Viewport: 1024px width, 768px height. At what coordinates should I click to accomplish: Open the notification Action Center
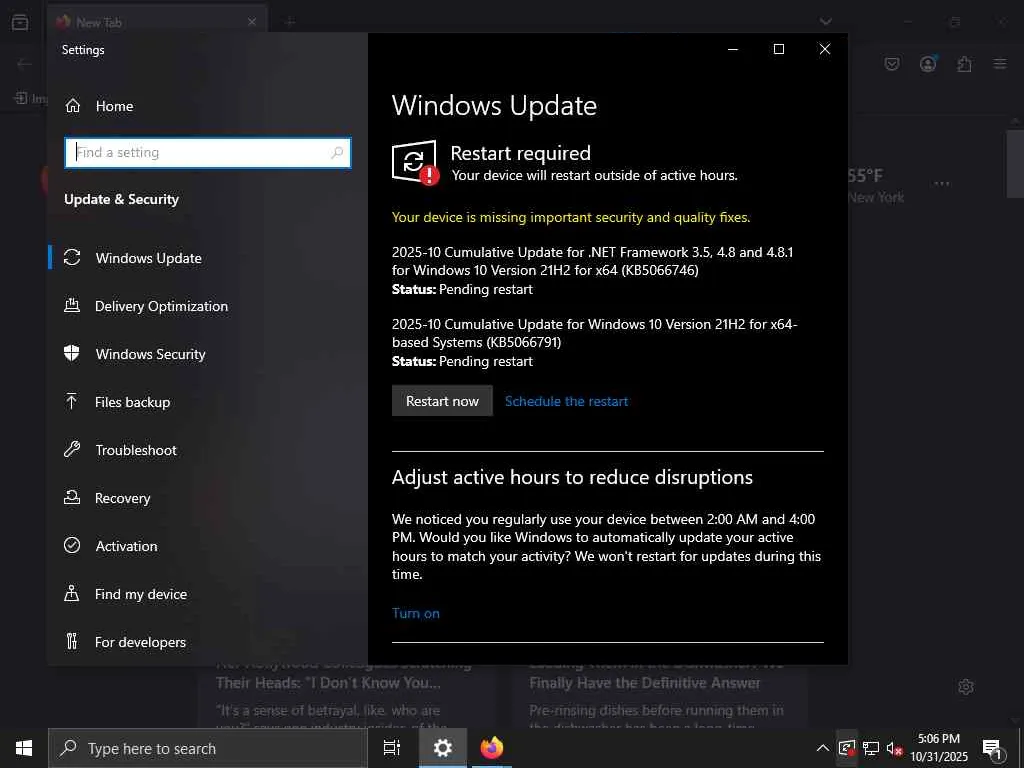(x=993, y=748)
